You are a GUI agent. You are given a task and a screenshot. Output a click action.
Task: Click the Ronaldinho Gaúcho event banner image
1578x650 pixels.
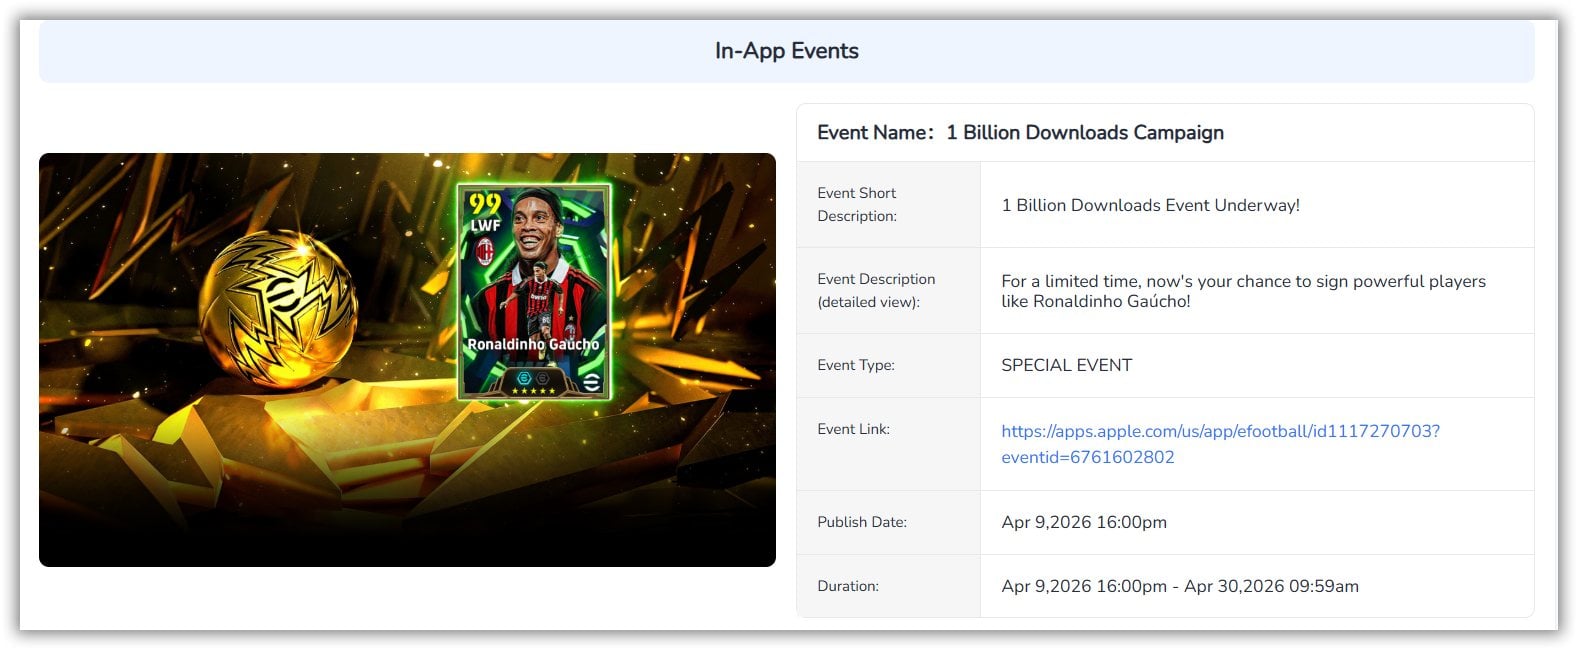[x=407, y=360]
